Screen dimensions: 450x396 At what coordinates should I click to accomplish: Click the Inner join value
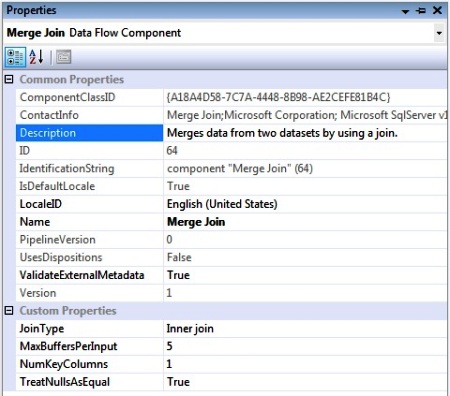[x=190, y=329]
